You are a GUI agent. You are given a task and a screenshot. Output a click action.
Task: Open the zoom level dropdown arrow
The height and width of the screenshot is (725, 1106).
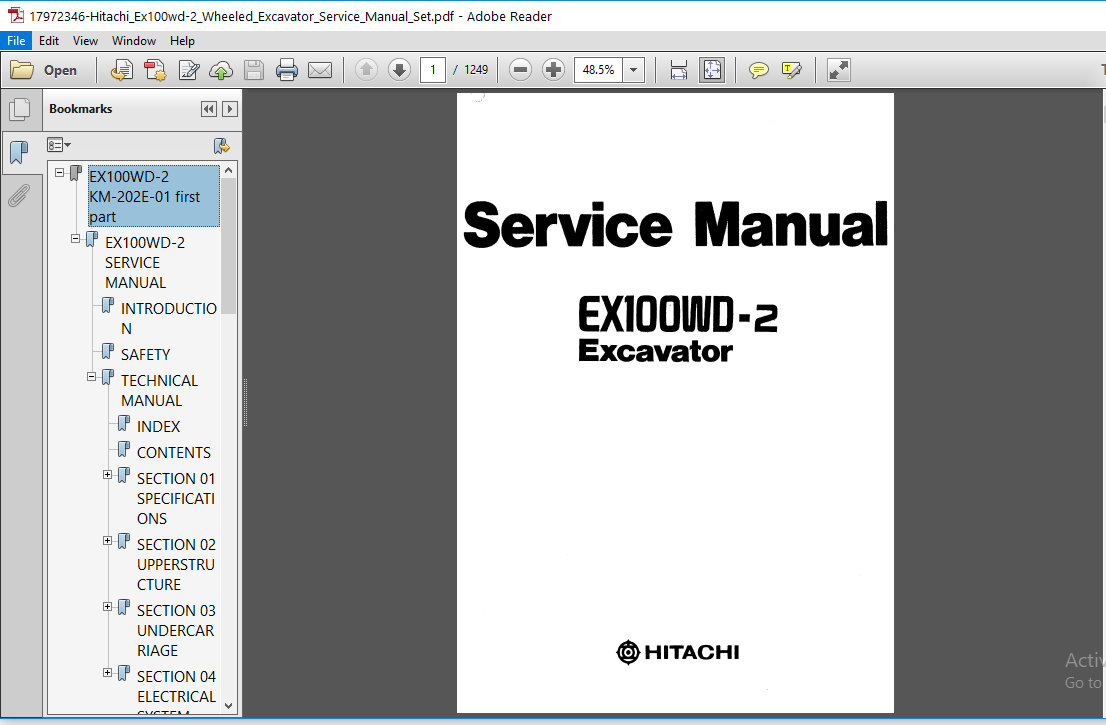[x=633, y=70]
